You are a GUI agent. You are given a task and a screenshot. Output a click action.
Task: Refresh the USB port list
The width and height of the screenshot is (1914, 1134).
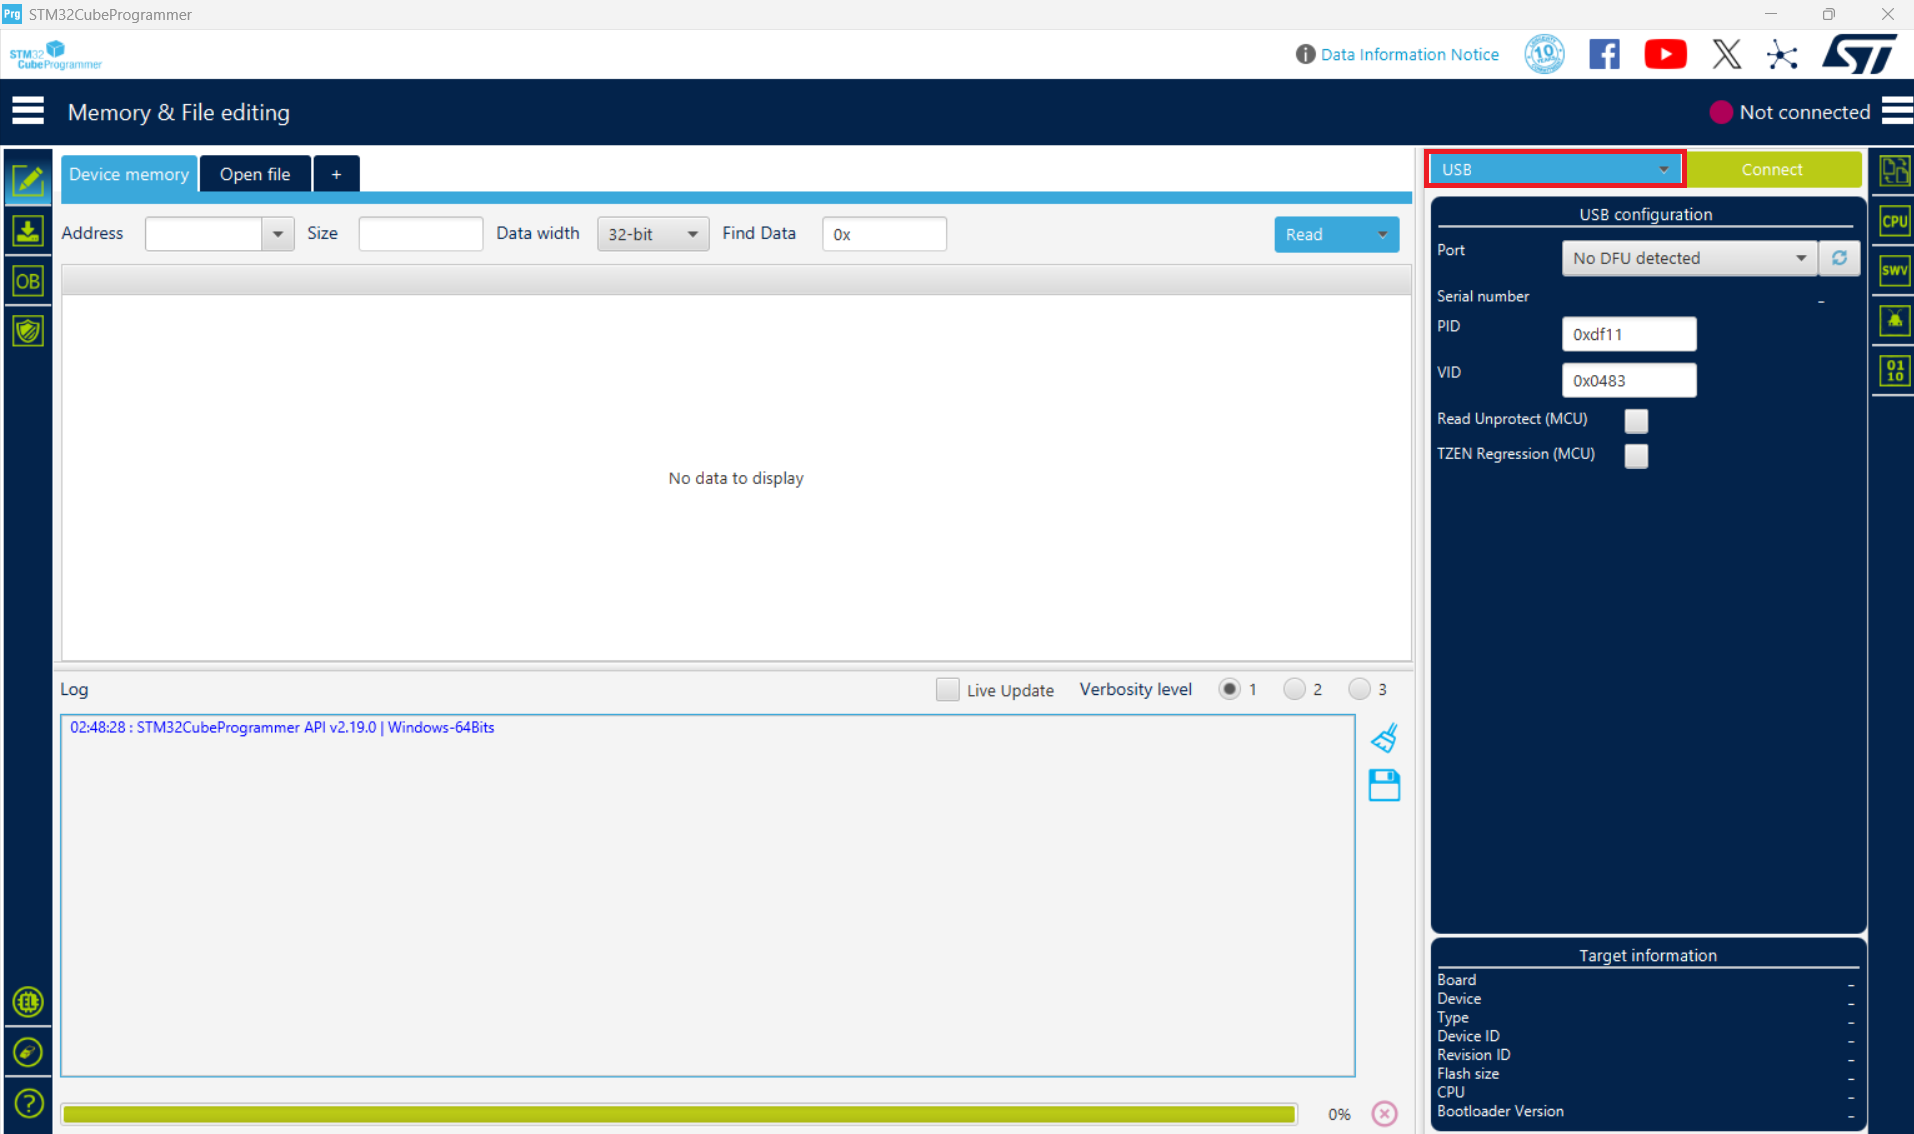1839,258
